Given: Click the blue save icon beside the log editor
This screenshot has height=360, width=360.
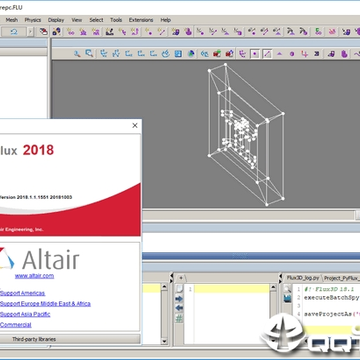Looking at the screenshot, I should coord(287,299).
